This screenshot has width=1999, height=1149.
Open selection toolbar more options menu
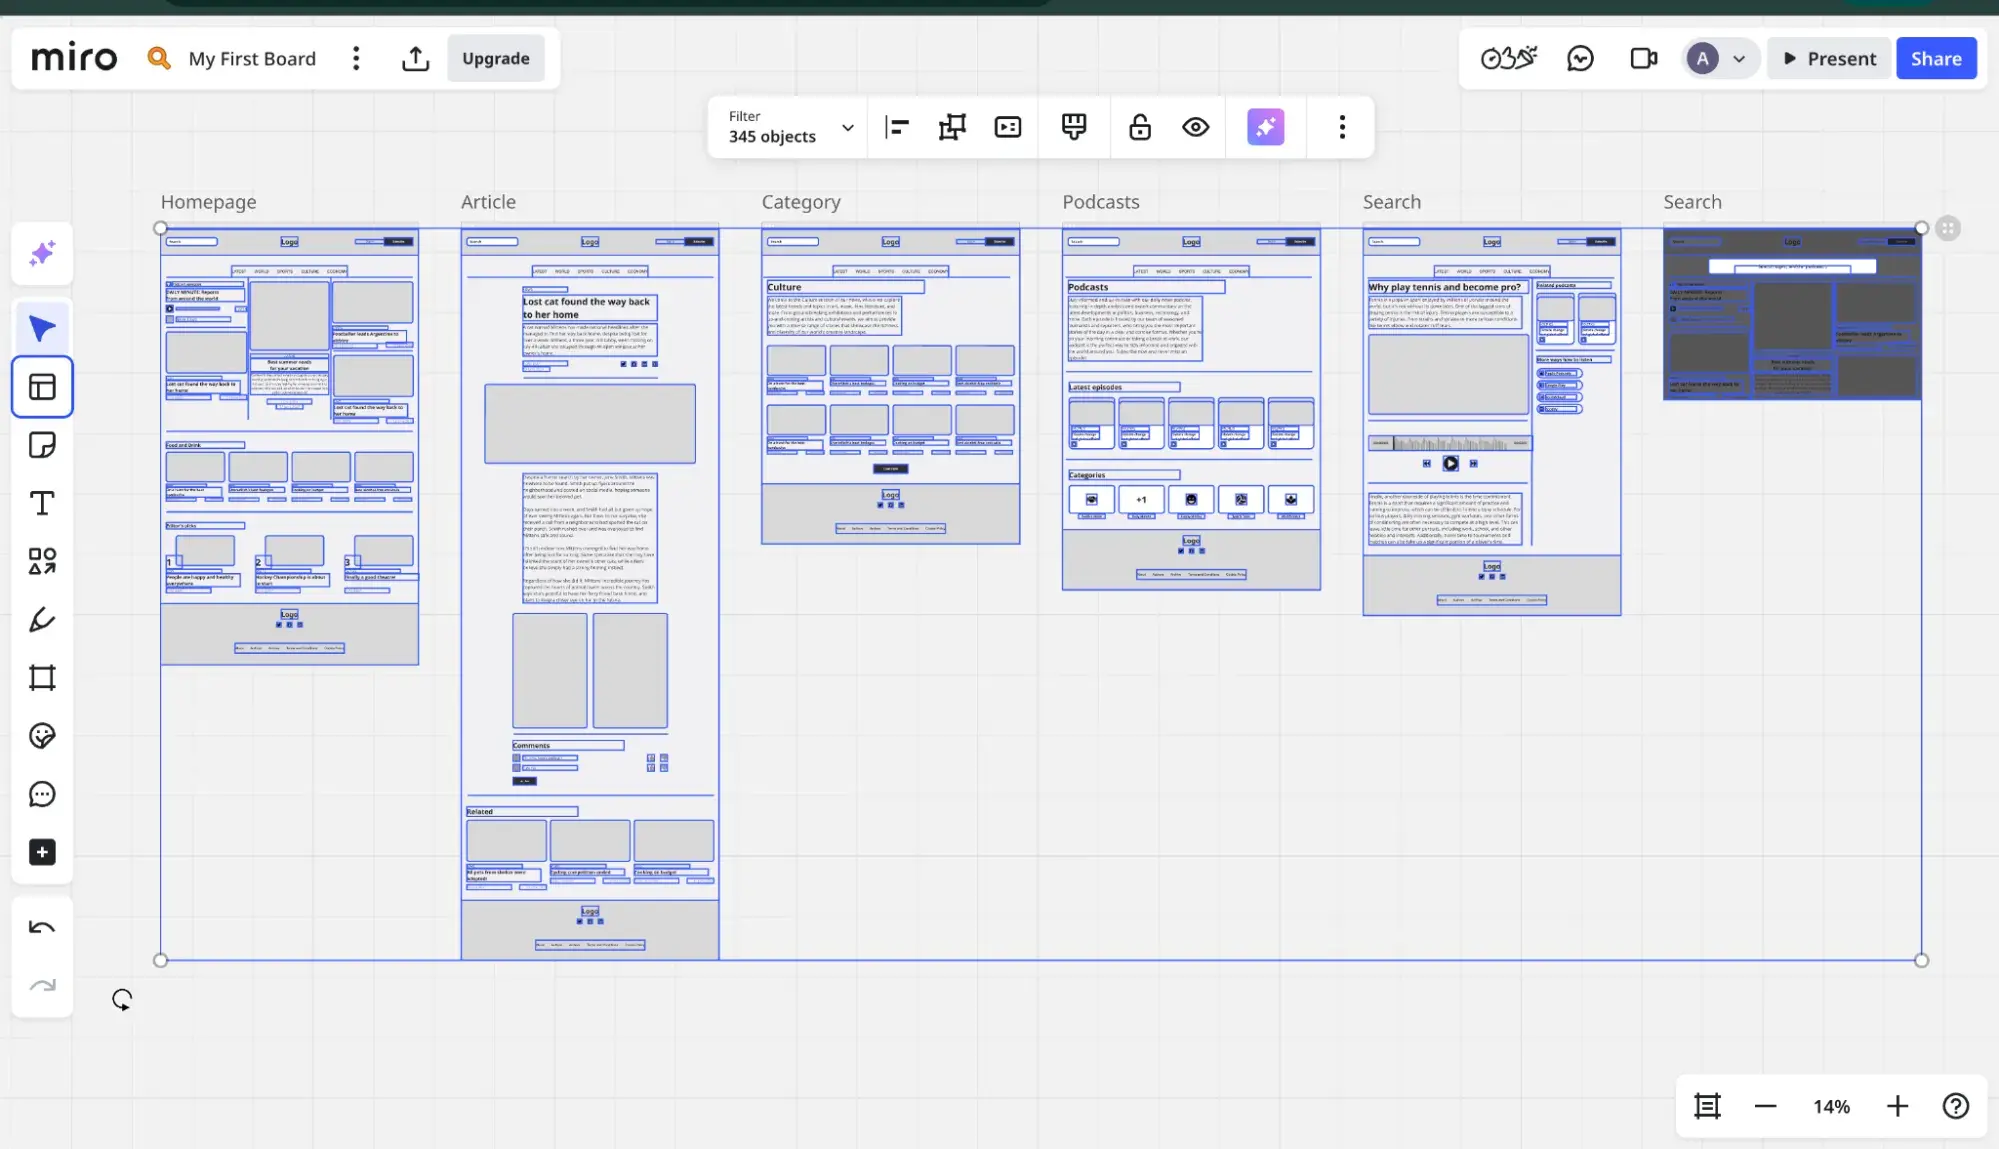[1342, 127]
